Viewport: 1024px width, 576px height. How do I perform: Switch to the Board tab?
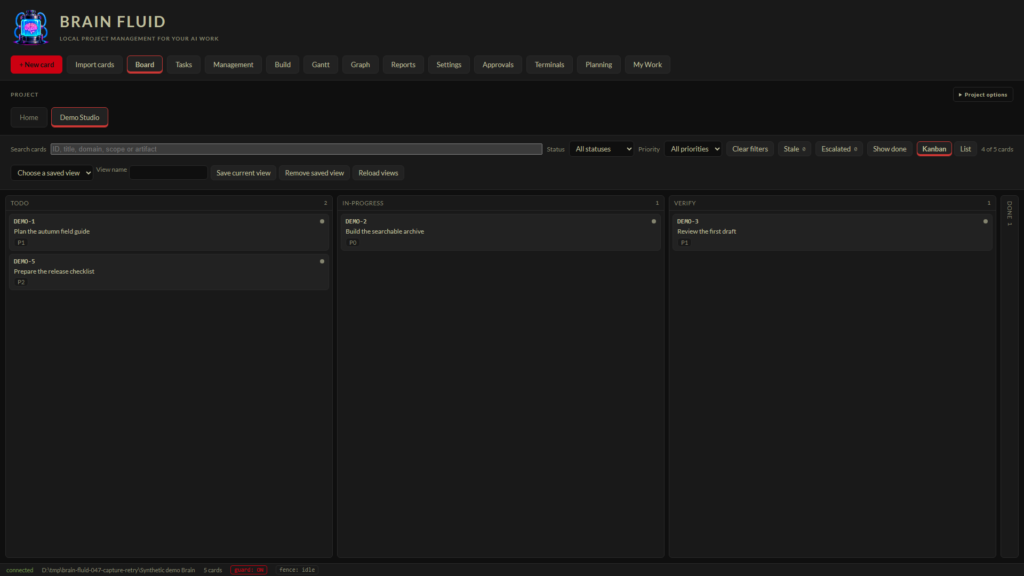coord(144,65)
